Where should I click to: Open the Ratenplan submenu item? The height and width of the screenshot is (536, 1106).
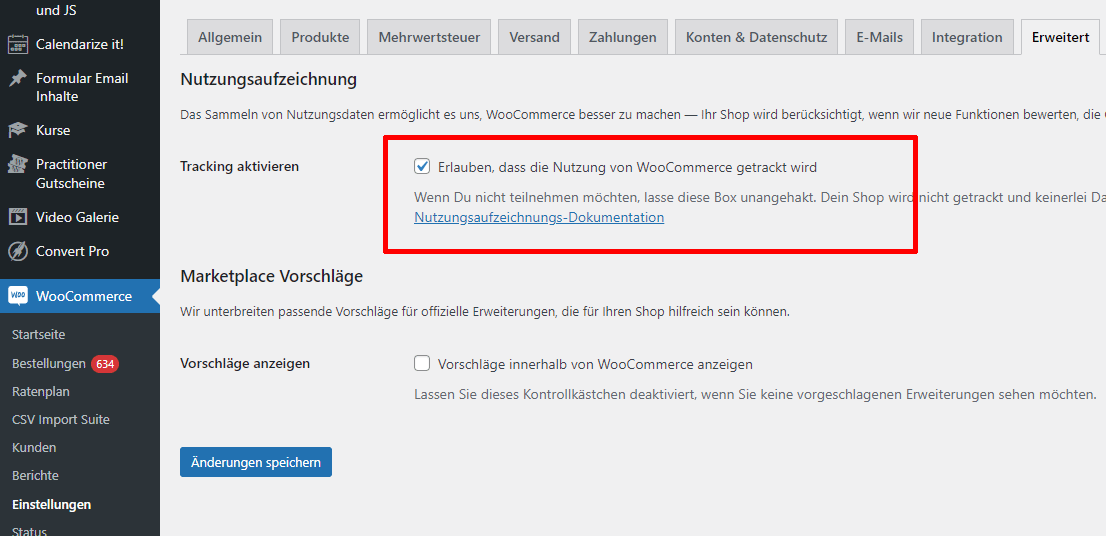pyautogui.click(x=41, y=391)
